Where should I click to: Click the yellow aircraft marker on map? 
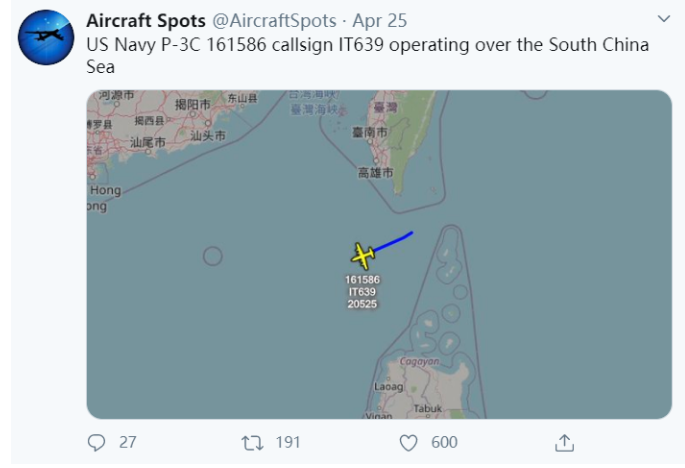click(x=363, y=256)
